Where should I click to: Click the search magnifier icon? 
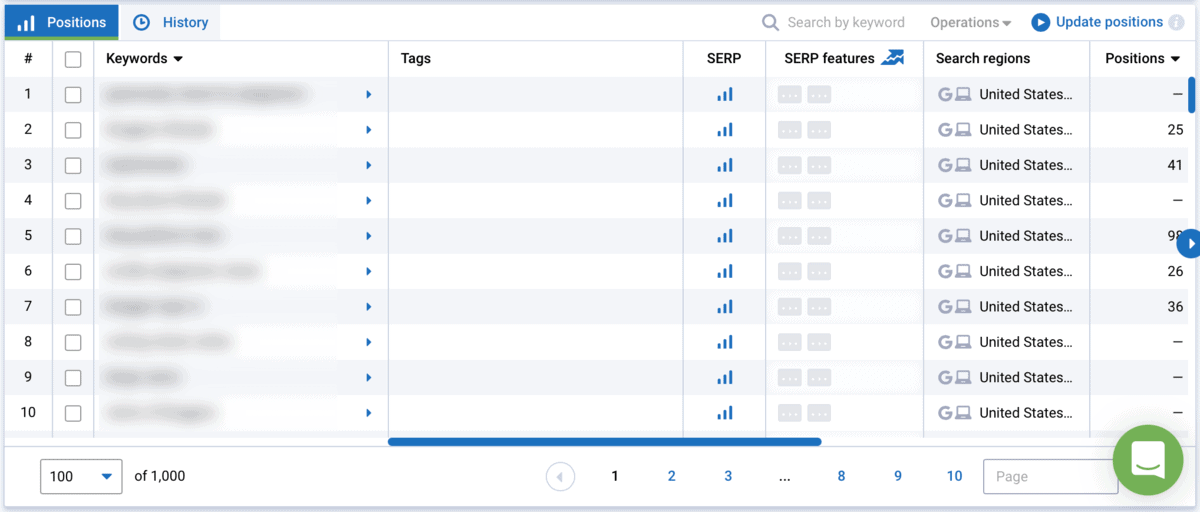[770, 22]
